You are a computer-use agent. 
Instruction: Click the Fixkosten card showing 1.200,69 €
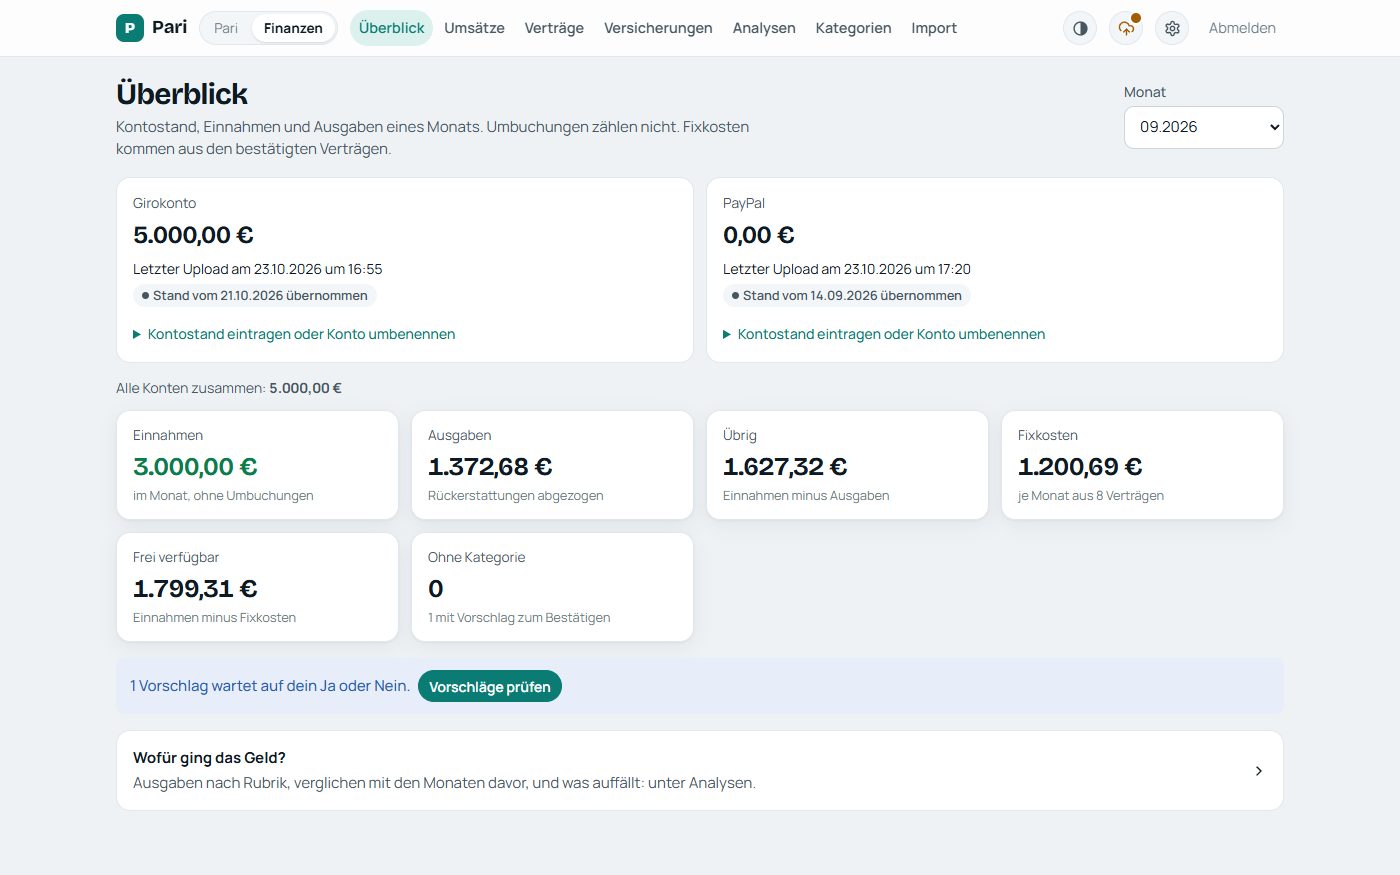(x=1142, y=465)
